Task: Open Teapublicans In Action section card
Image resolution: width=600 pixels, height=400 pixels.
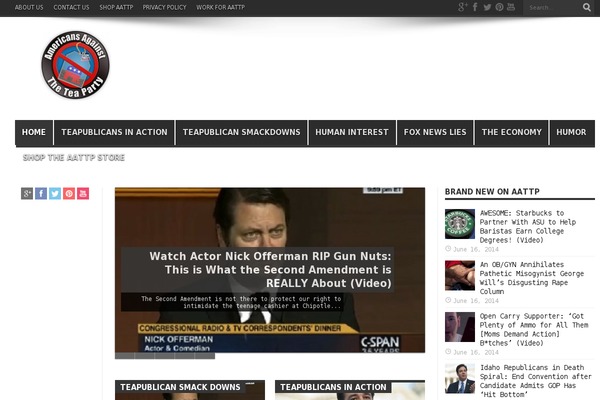Action: point(350,390)
